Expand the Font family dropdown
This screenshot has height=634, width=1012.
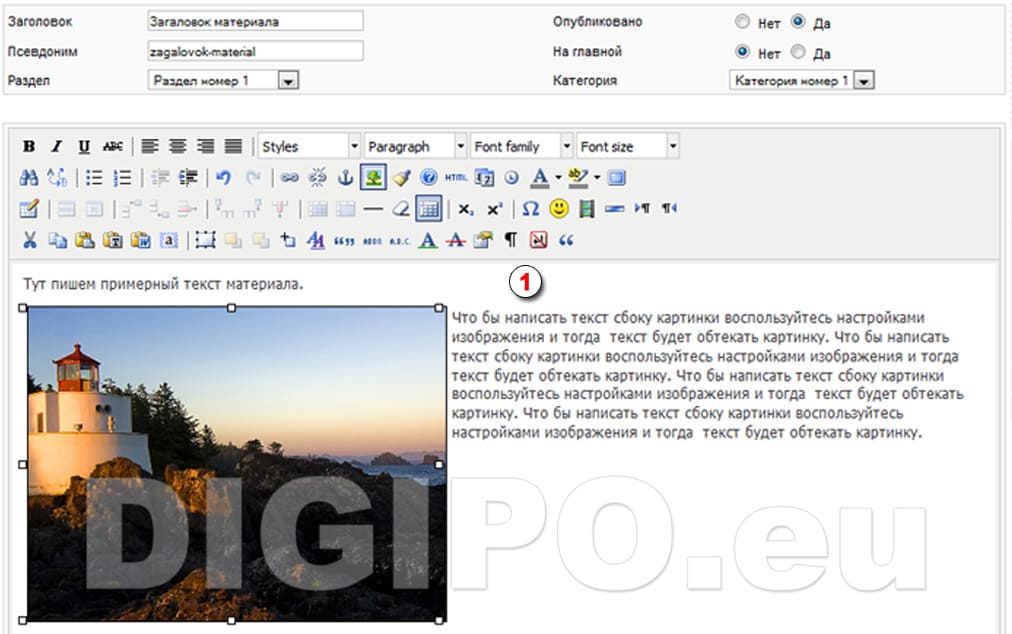[520, 147]
